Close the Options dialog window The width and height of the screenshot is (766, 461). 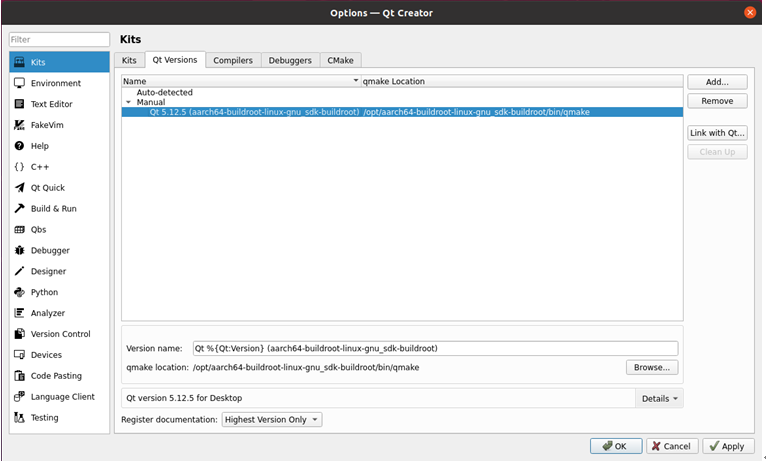pyautogui.click(x=750, y=13)
